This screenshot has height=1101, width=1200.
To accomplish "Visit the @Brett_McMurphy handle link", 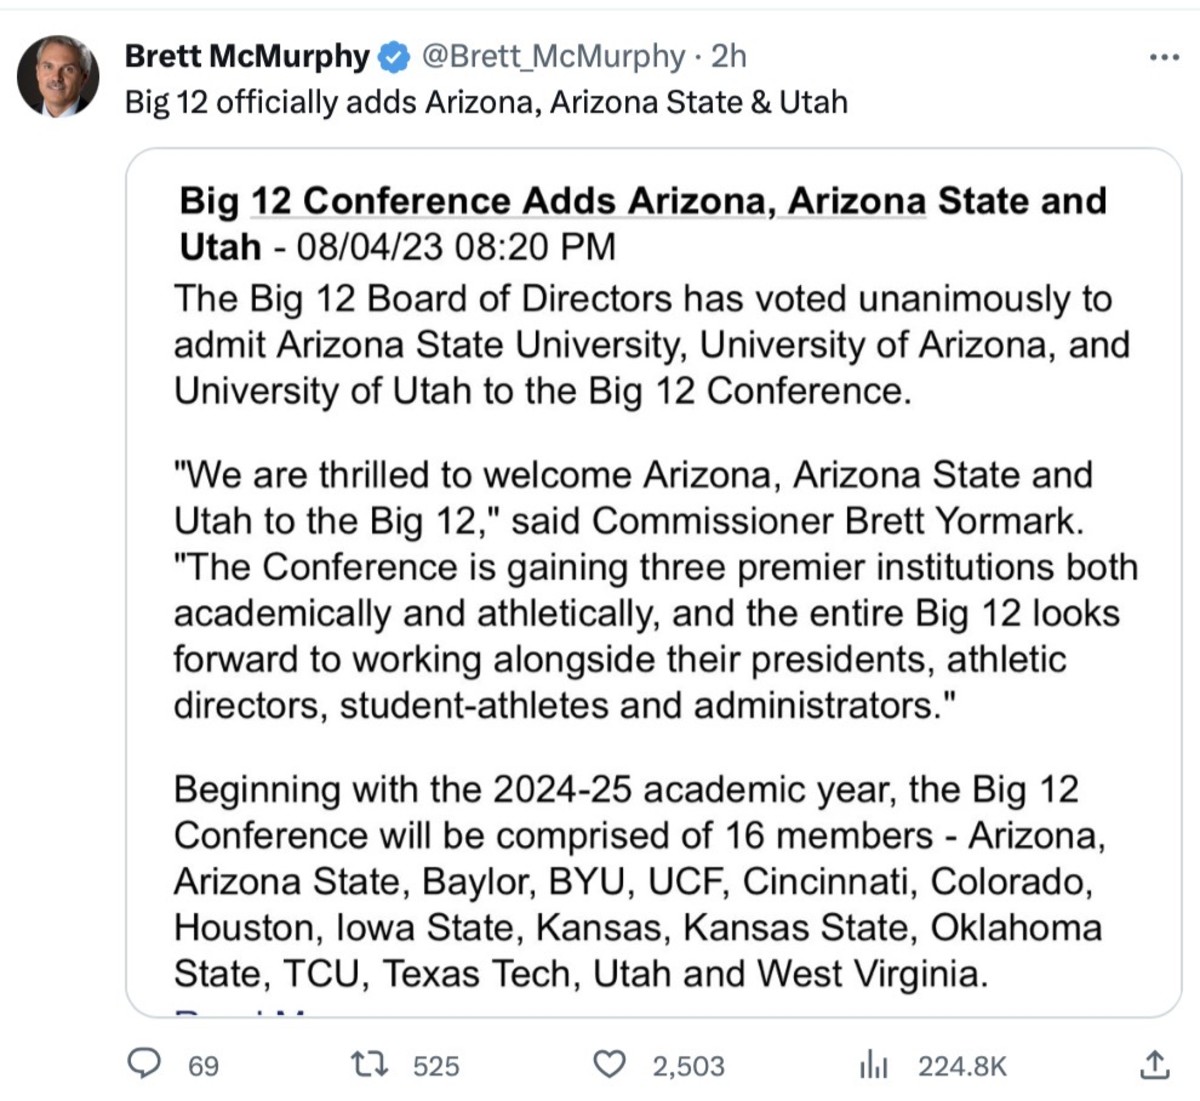I will pos(554,56).
